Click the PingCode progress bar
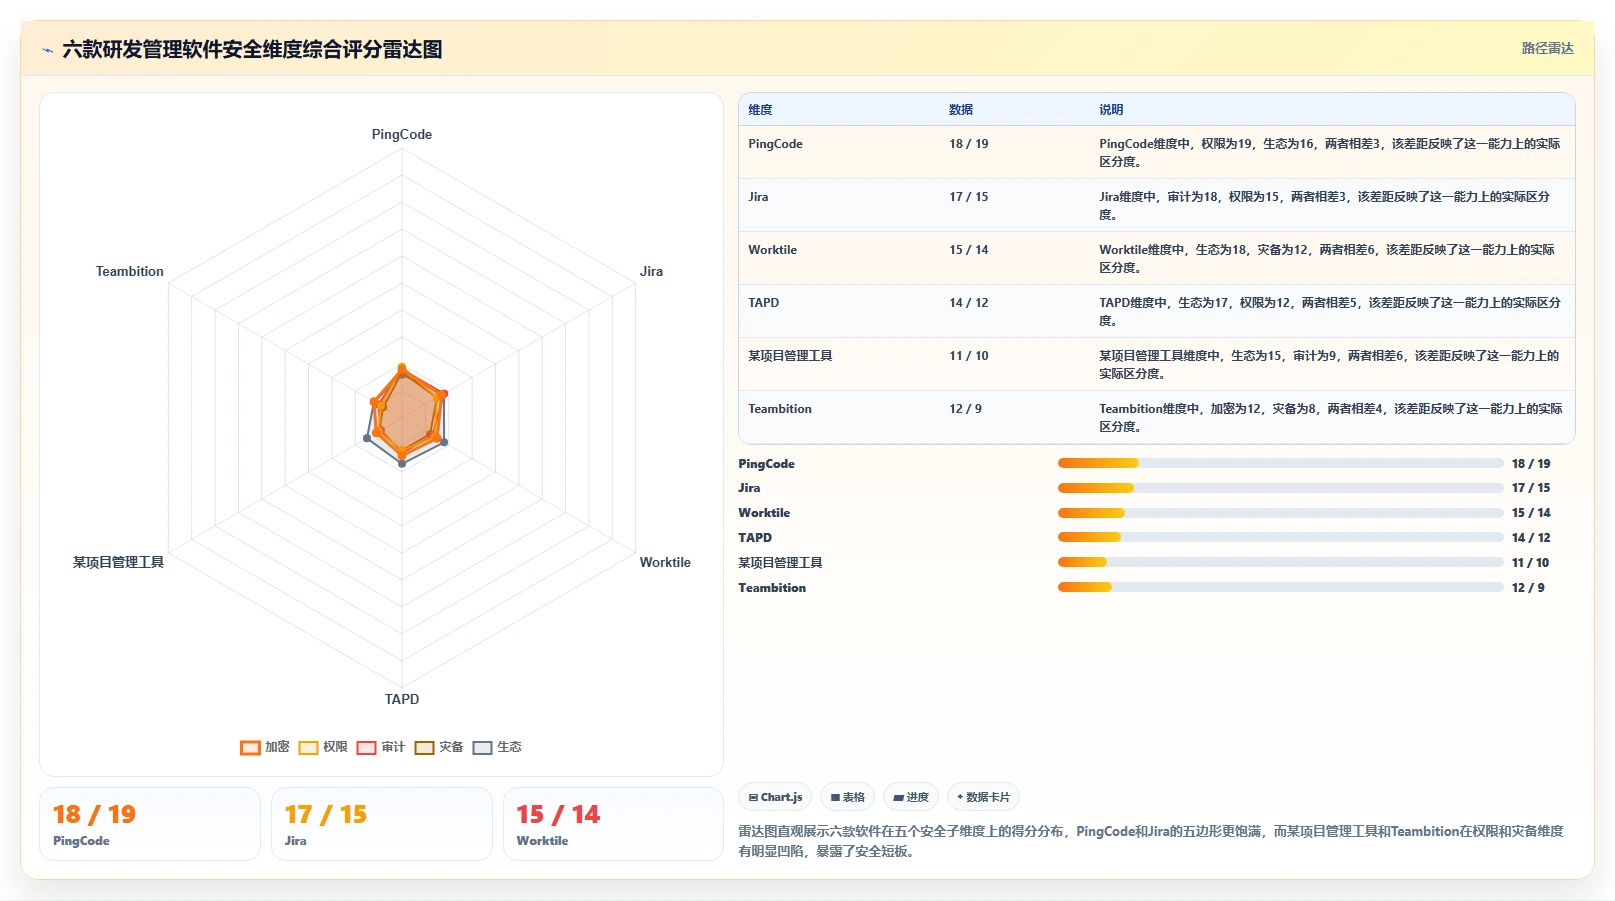The width and height of the screenshot is (1615, 901). [1280, 463]
